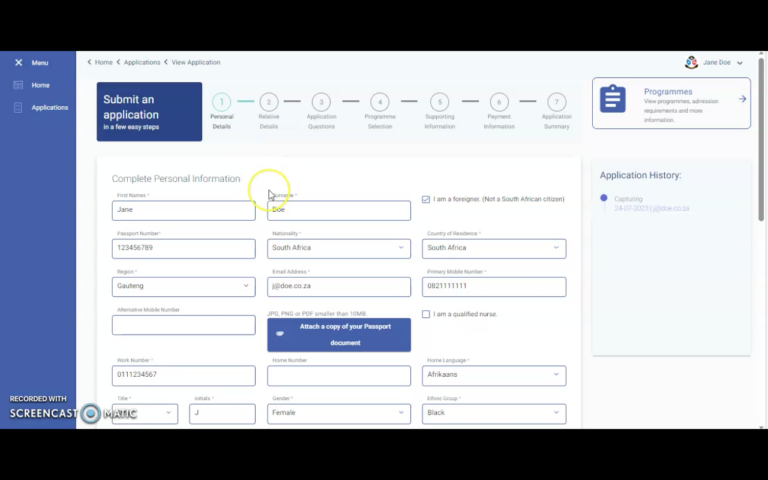Go to step 4 Programme Selection
This screenshot has width=768, height=480.
[x=380, y=102]
